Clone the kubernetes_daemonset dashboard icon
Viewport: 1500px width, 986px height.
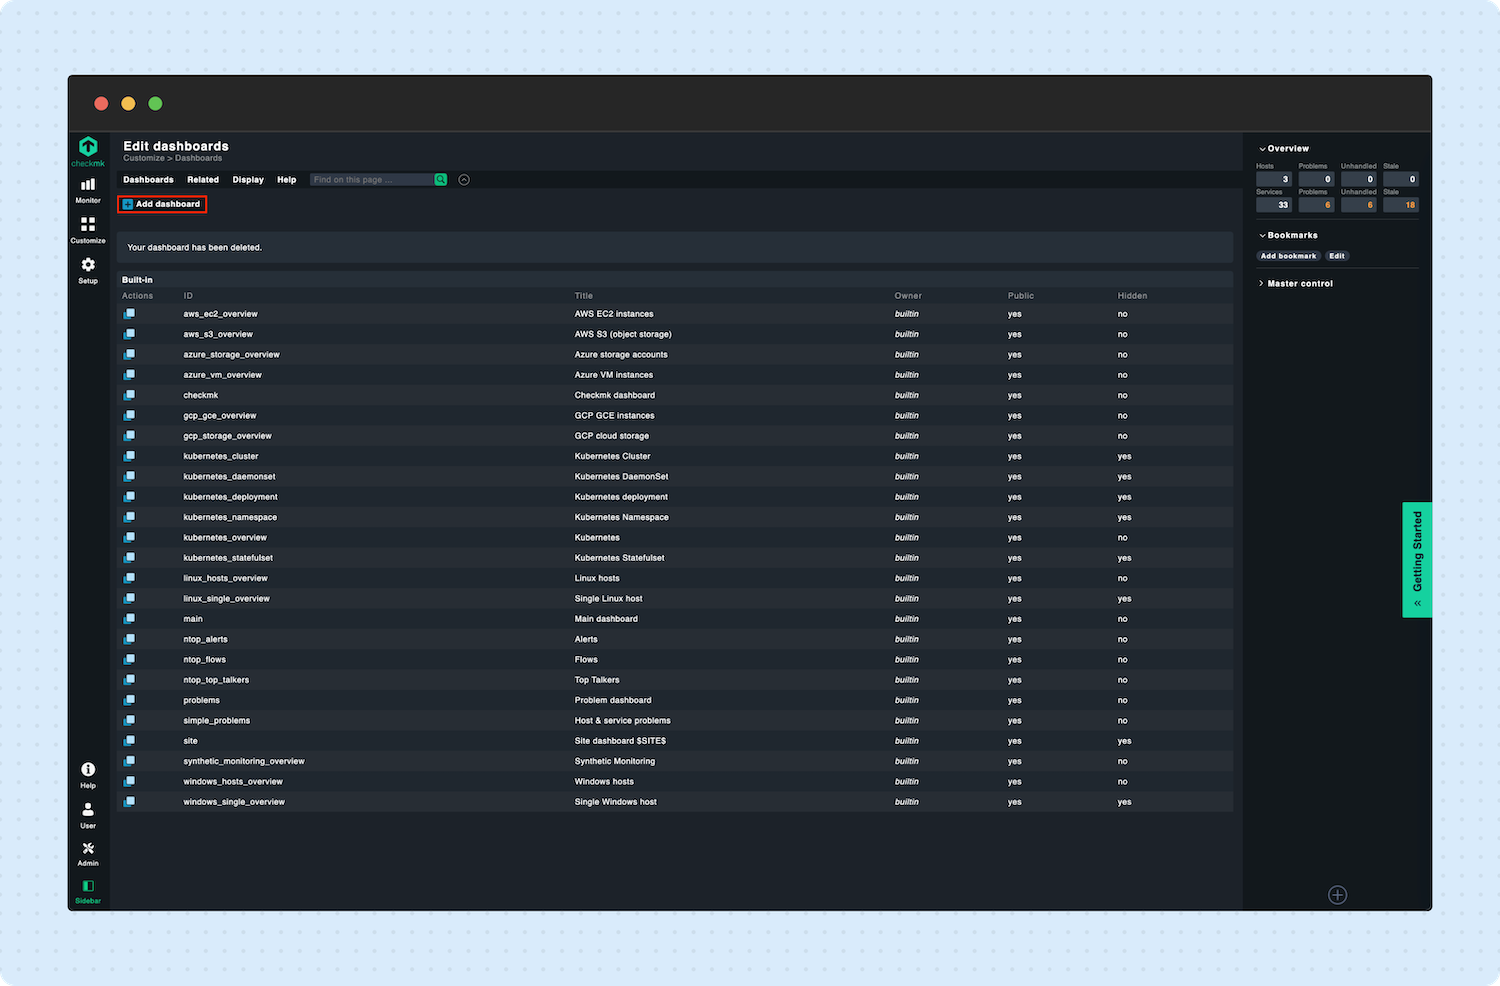coord(129,476)
